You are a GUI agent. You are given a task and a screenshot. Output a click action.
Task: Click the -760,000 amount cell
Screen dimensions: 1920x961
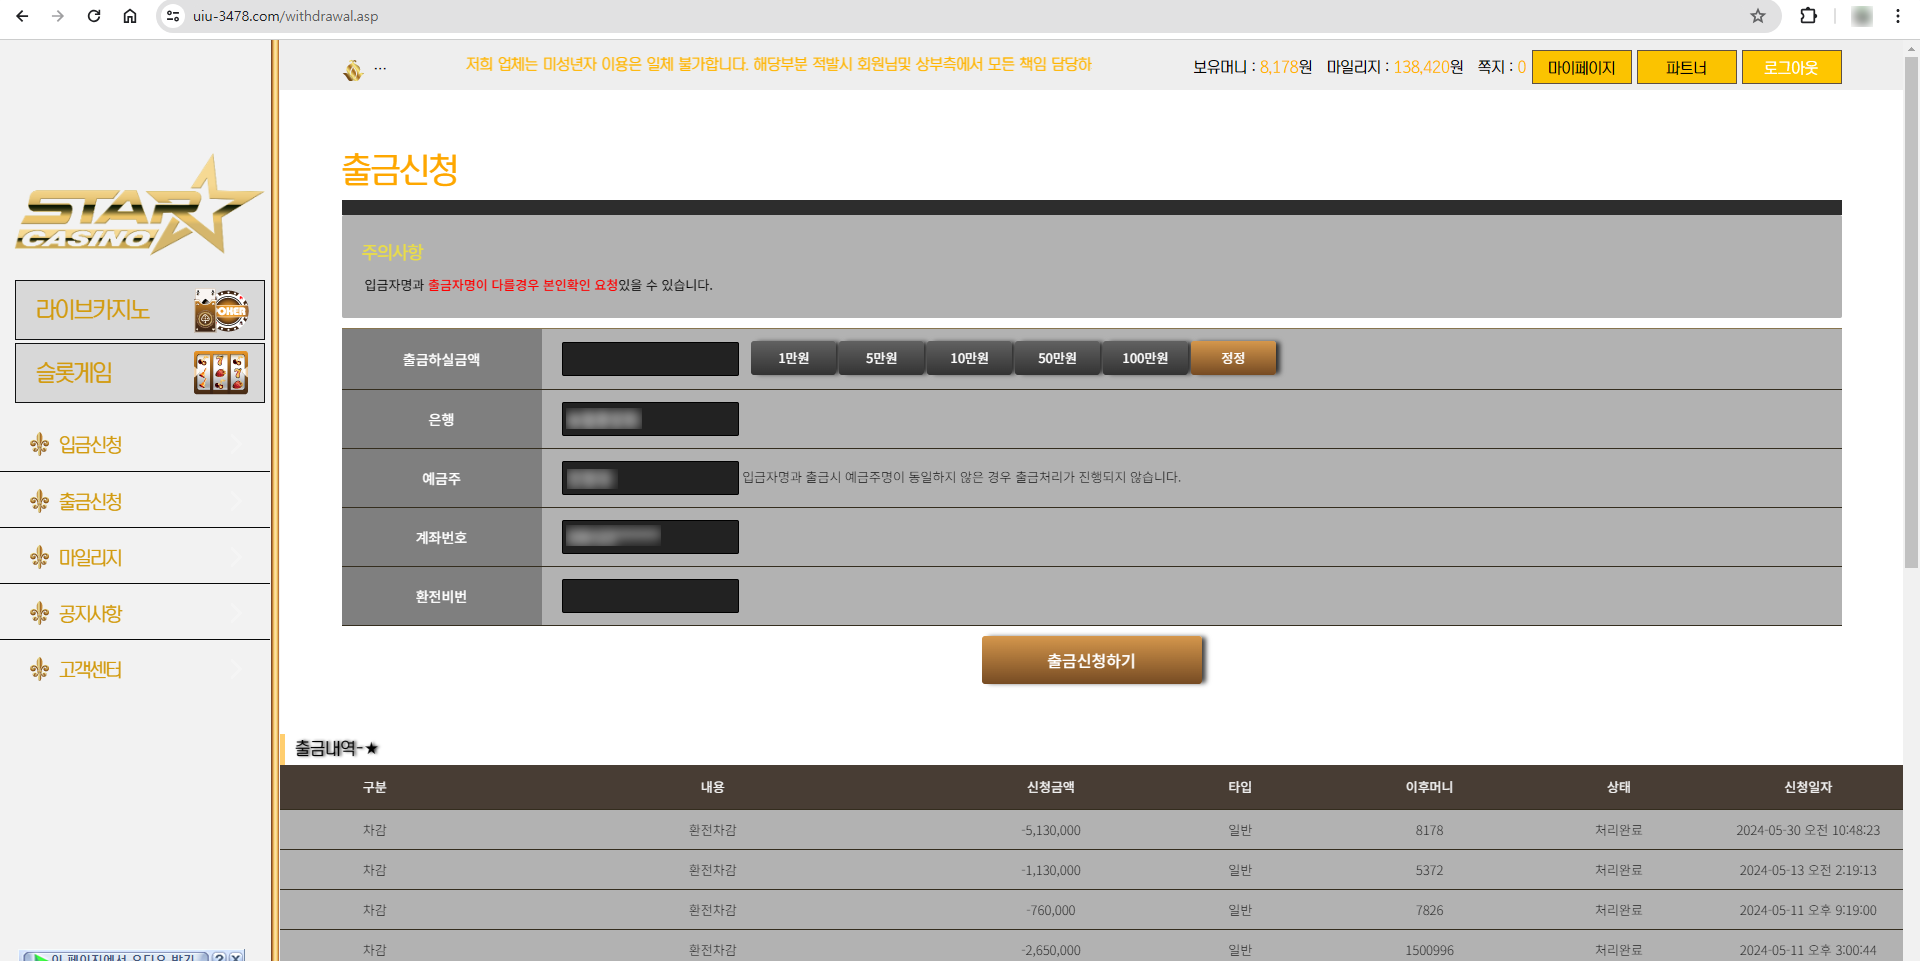[x=1051, y=910]
